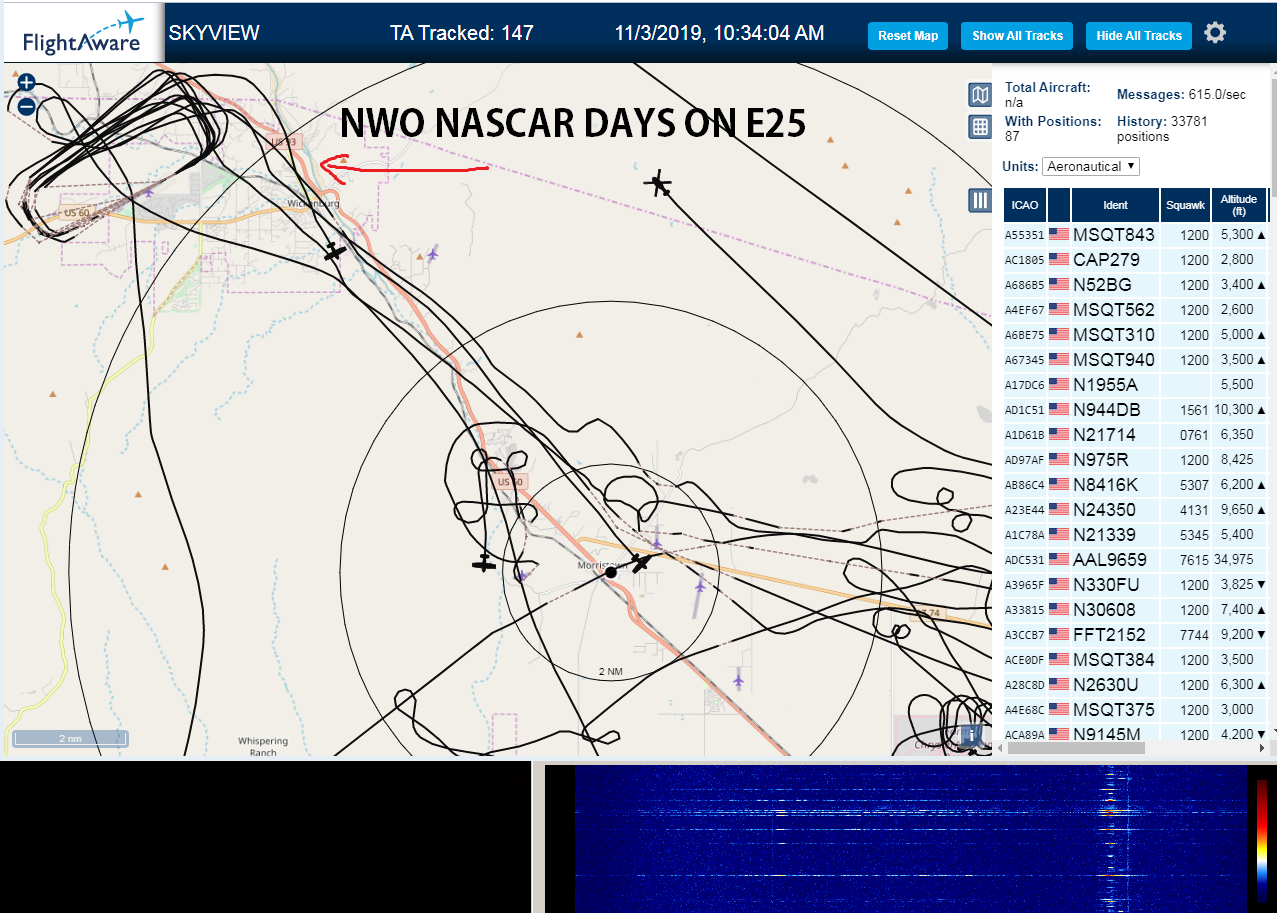The height and width of the screenshot is (913, 1277).
Task: Click Hide All Tracks button
Action: [1139, 36]
